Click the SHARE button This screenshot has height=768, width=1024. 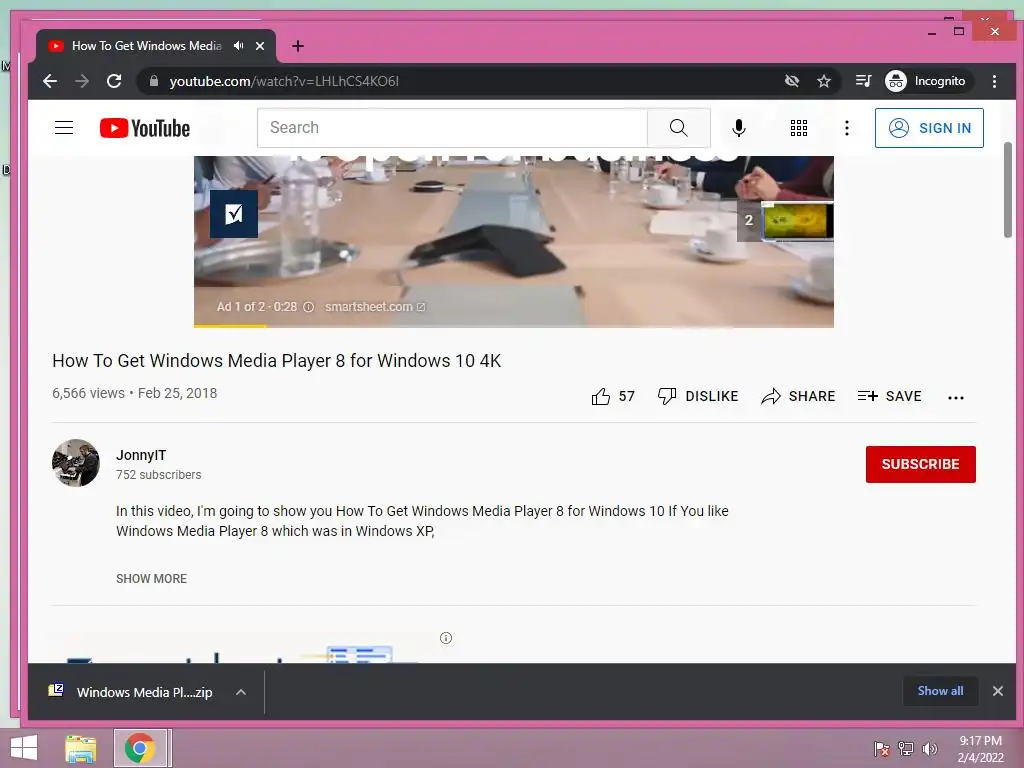[x=798, y=396]
